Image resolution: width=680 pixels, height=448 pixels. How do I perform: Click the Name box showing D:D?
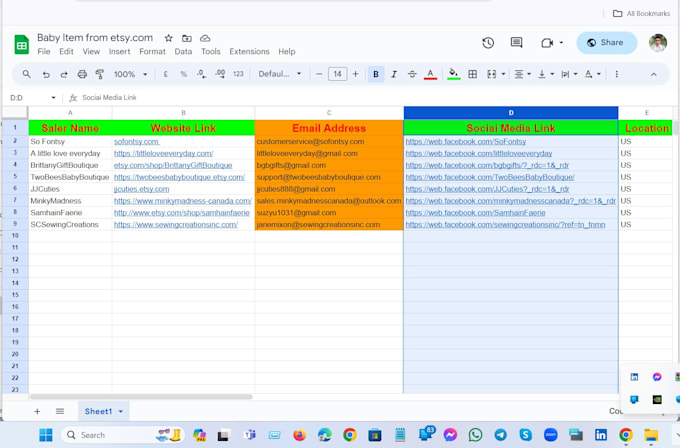(33, 98)
